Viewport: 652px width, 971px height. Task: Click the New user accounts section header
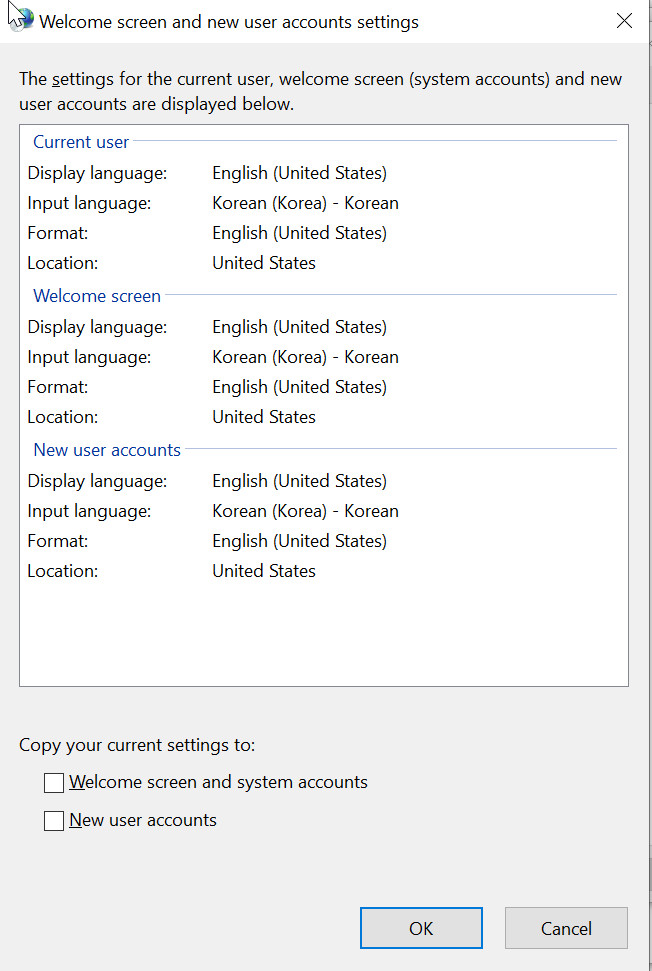pyautogui.click(x=107, y=450)
